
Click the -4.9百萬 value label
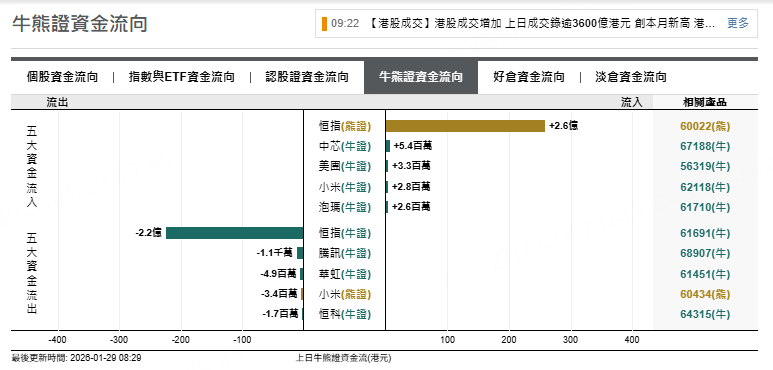[279, 273]
